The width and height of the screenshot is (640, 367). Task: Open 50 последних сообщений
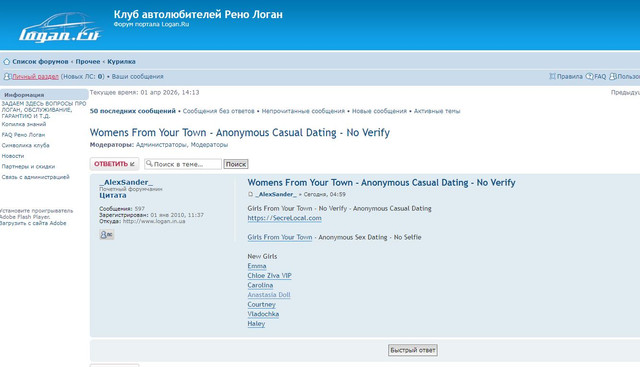(x=133, y=111)
